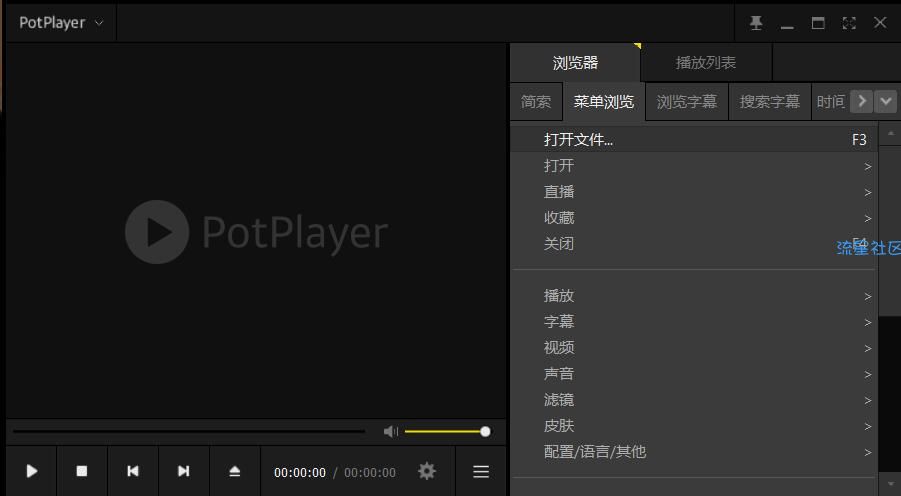Expand the 配置/语言/其他 submenu
901x496 pixels.
point(694,452)
